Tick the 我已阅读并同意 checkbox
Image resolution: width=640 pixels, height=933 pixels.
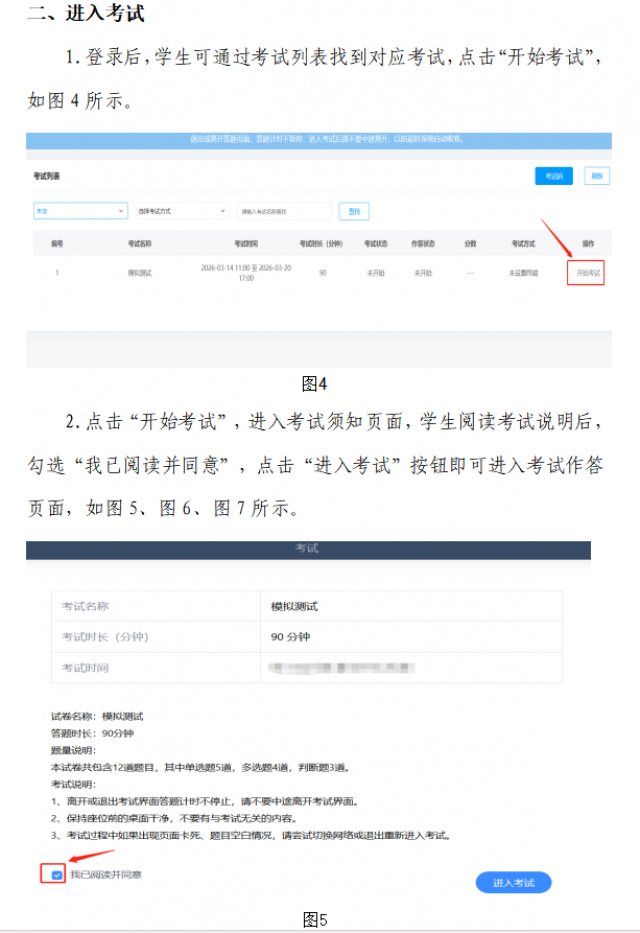pos(57,875)
